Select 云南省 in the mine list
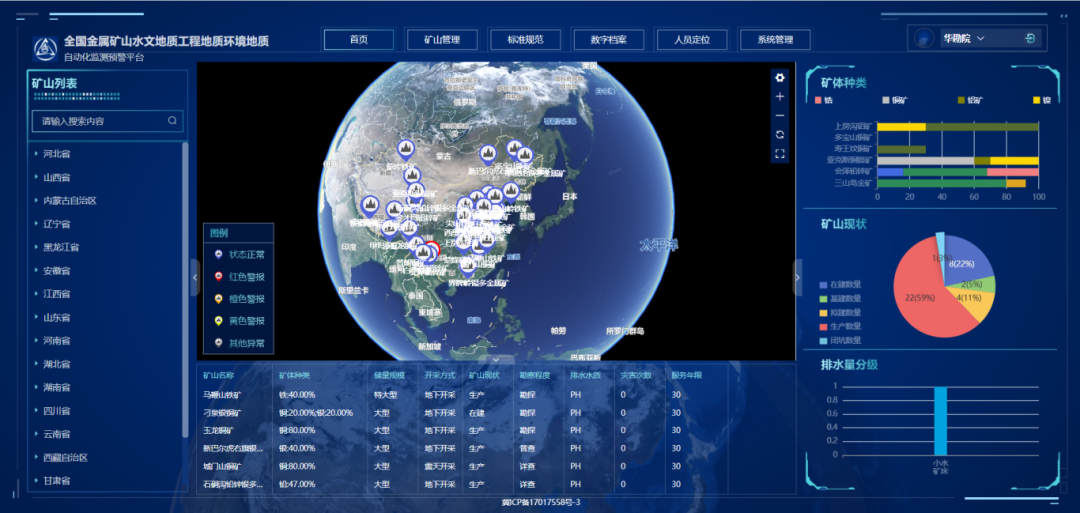This screenshot has width=1080, height=513. tap(57, 434)
